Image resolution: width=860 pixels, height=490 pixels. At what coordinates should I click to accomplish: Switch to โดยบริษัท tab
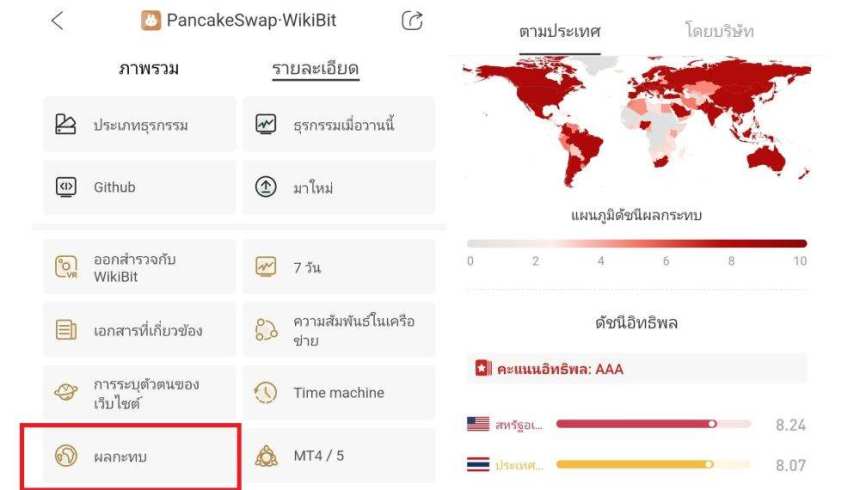[720, 31]
